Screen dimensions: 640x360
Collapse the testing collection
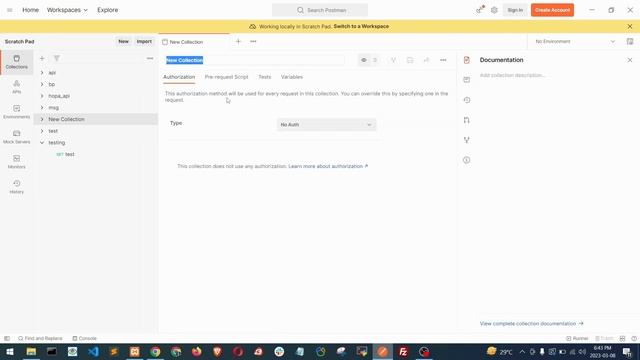(x=42, y=142)
